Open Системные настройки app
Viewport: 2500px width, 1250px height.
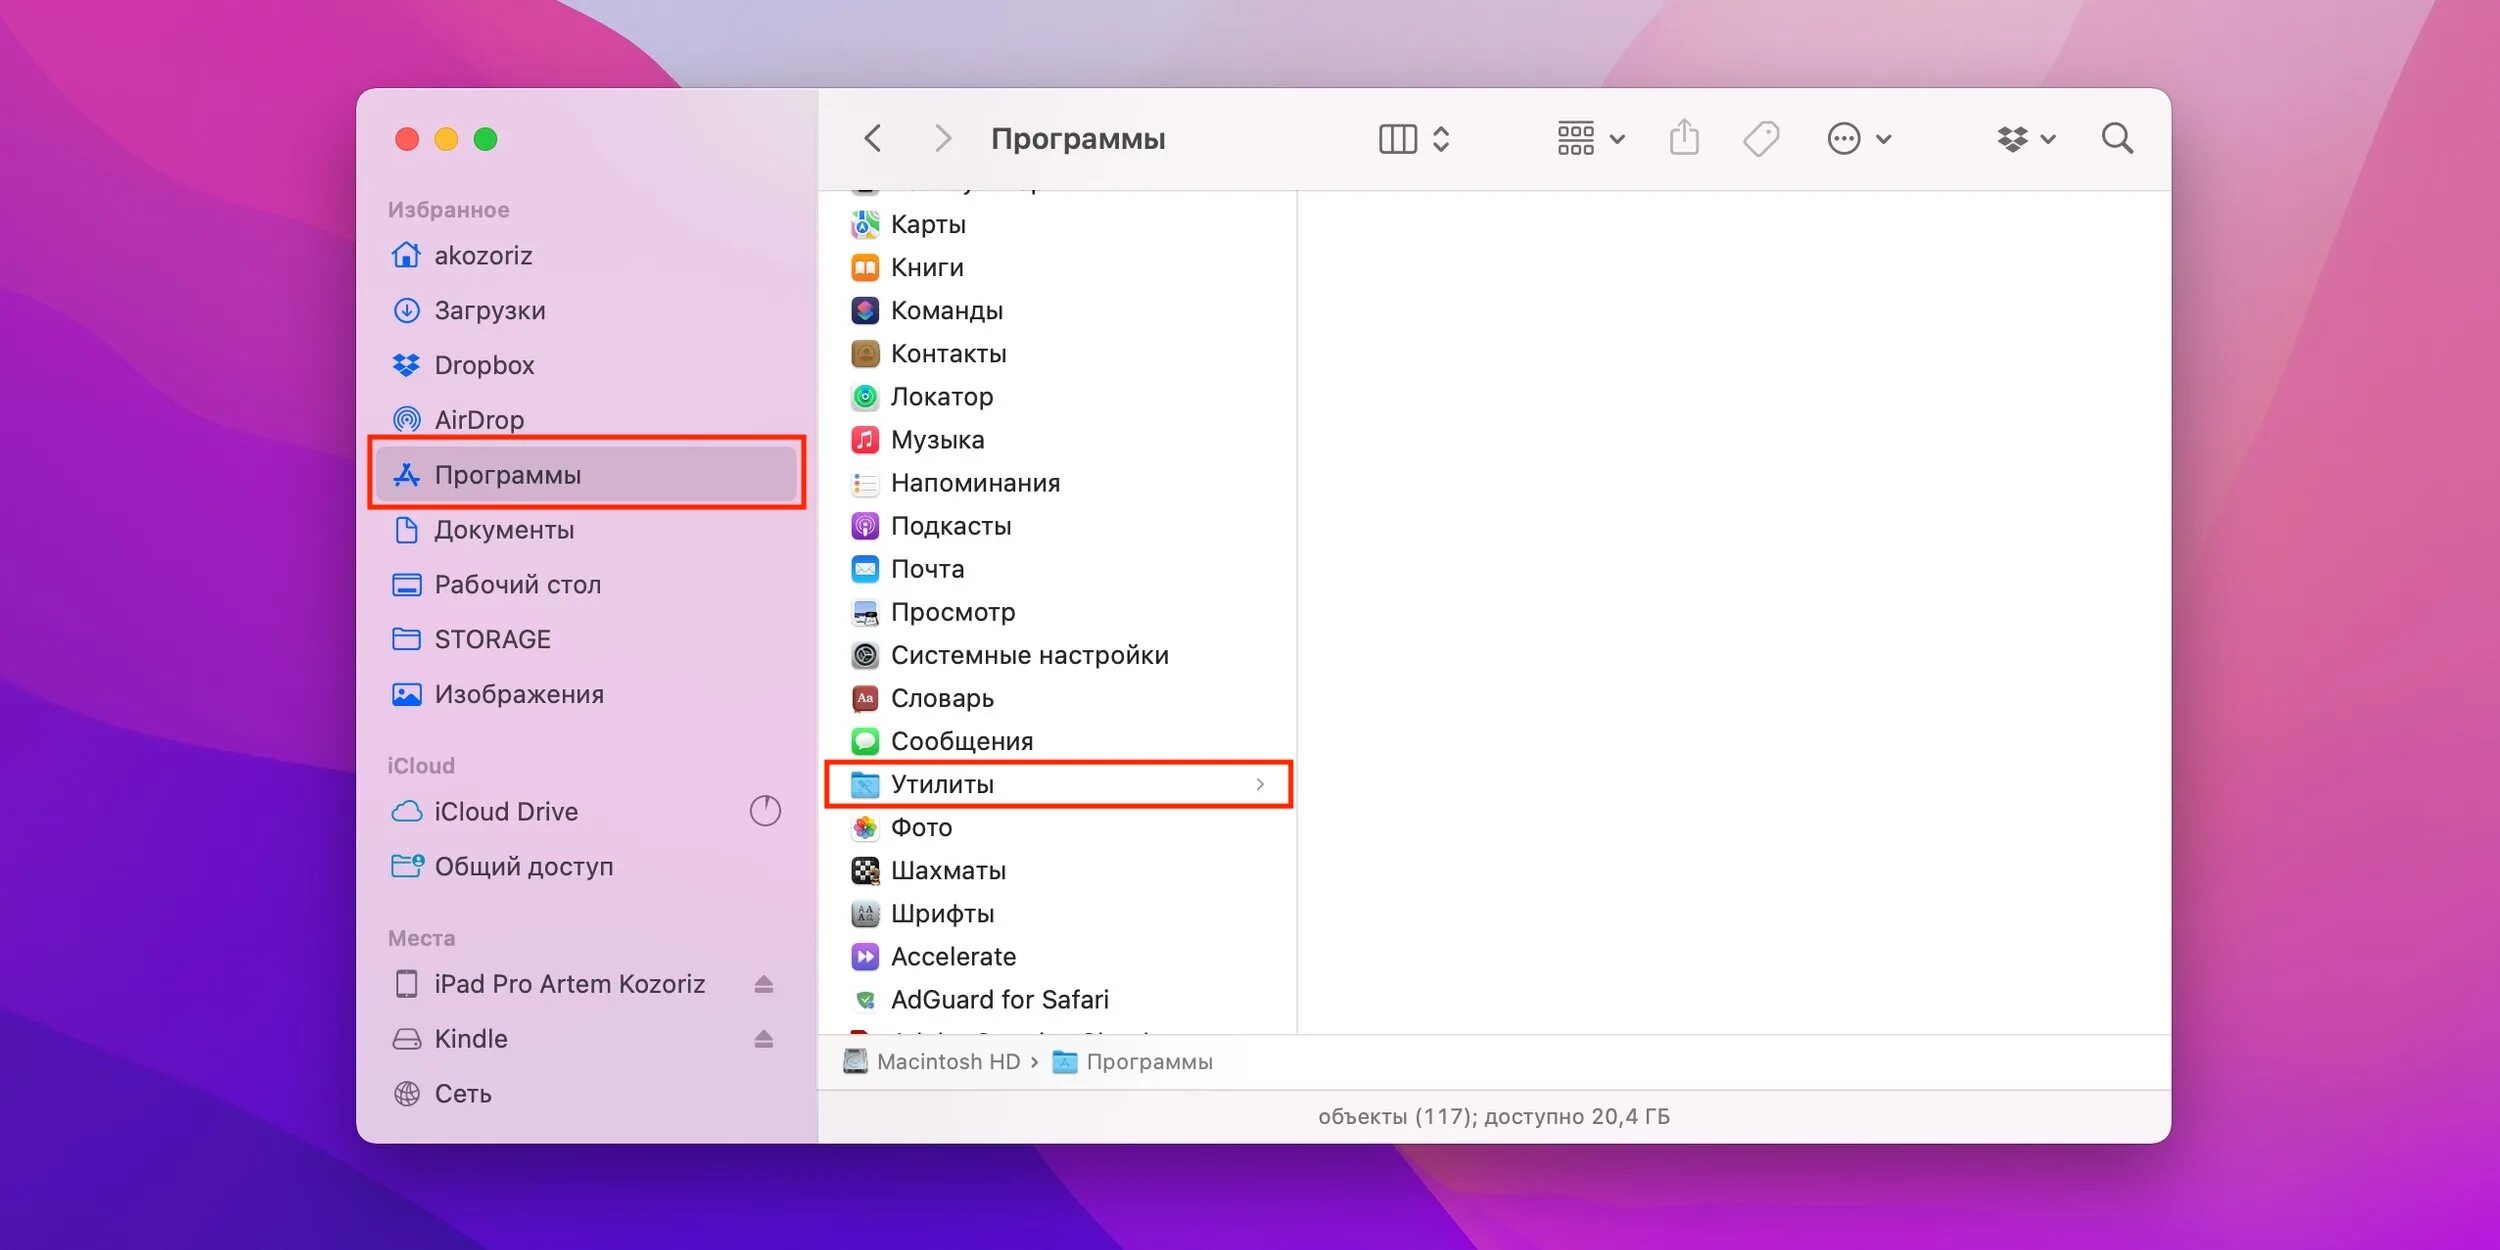(1028, 655)
